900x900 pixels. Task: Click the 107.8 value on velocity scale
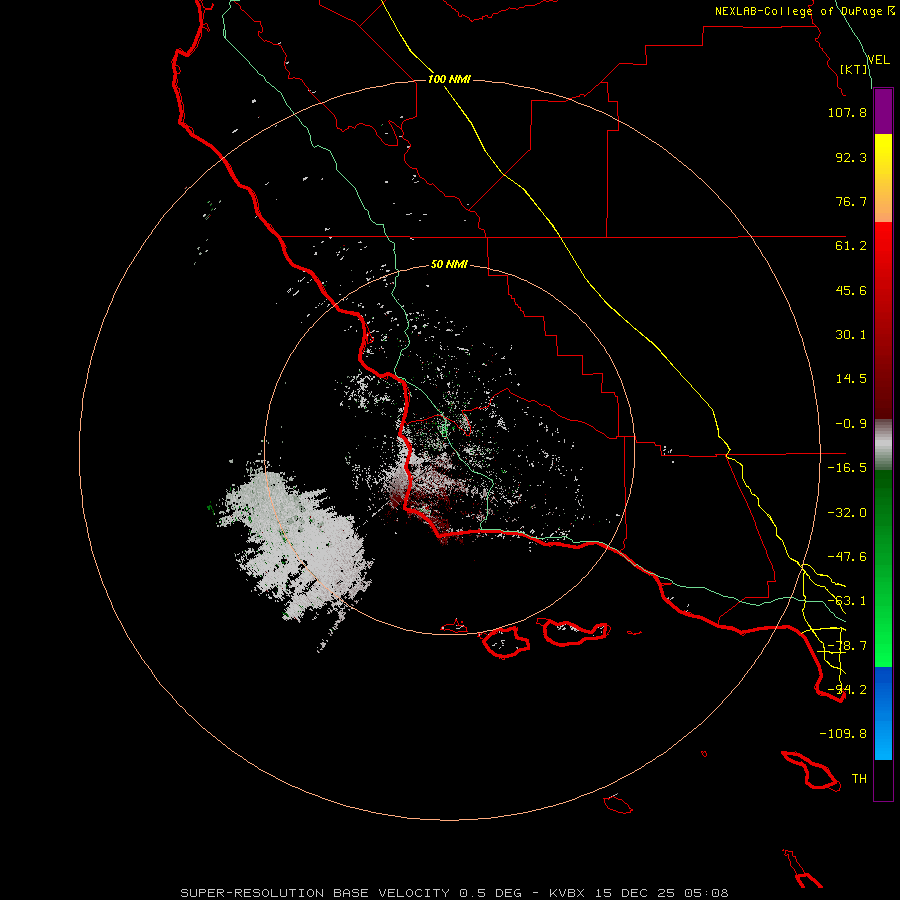[847, 112]
